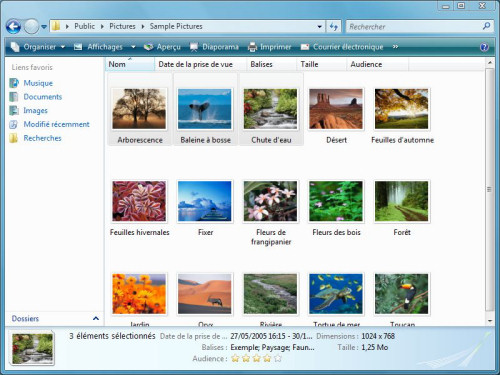This screenshot has height=375, width=500.
Task: Select Pictures in the address breadcrumb
Action: click(x=122, y=26)
